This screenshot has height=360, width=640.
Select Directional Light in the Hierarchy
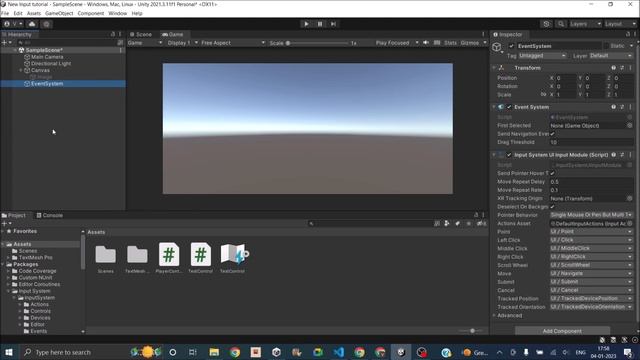(x=51, y=63)
